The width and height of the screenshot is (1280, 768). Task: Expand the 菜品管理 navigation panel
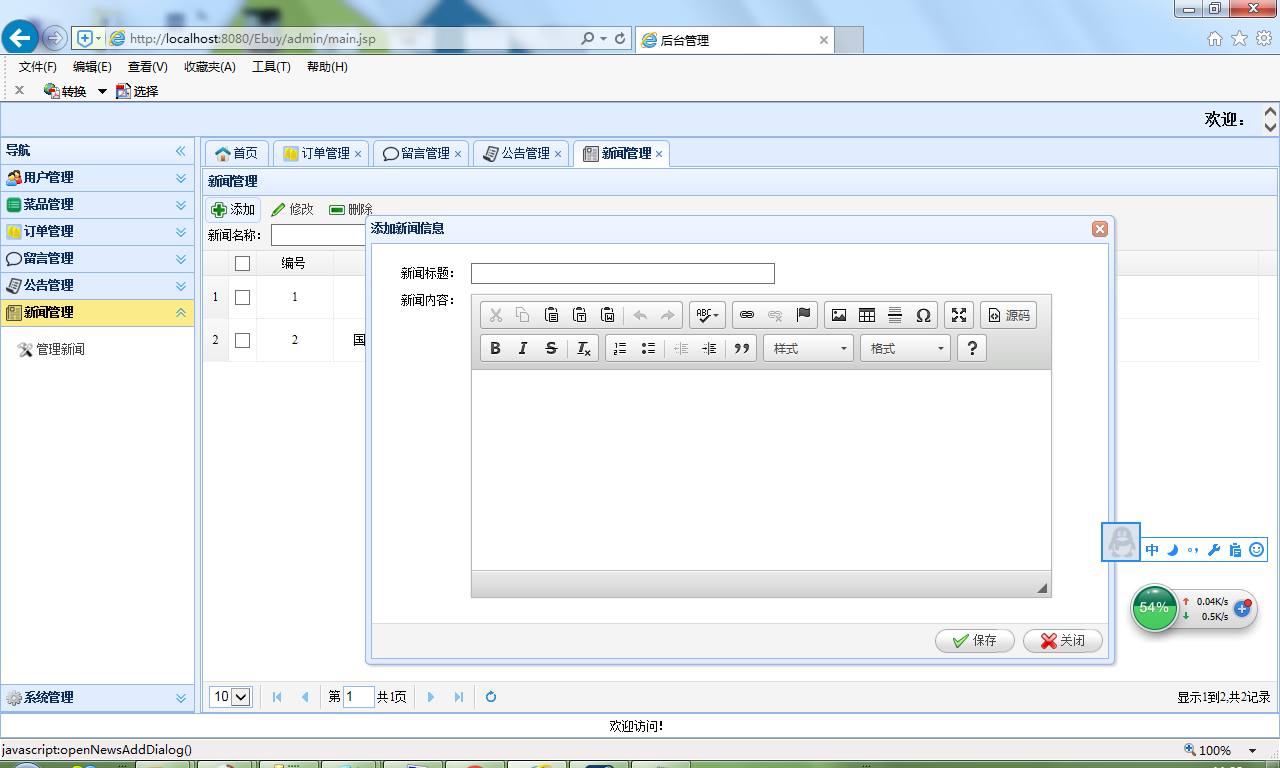point(181,205)
